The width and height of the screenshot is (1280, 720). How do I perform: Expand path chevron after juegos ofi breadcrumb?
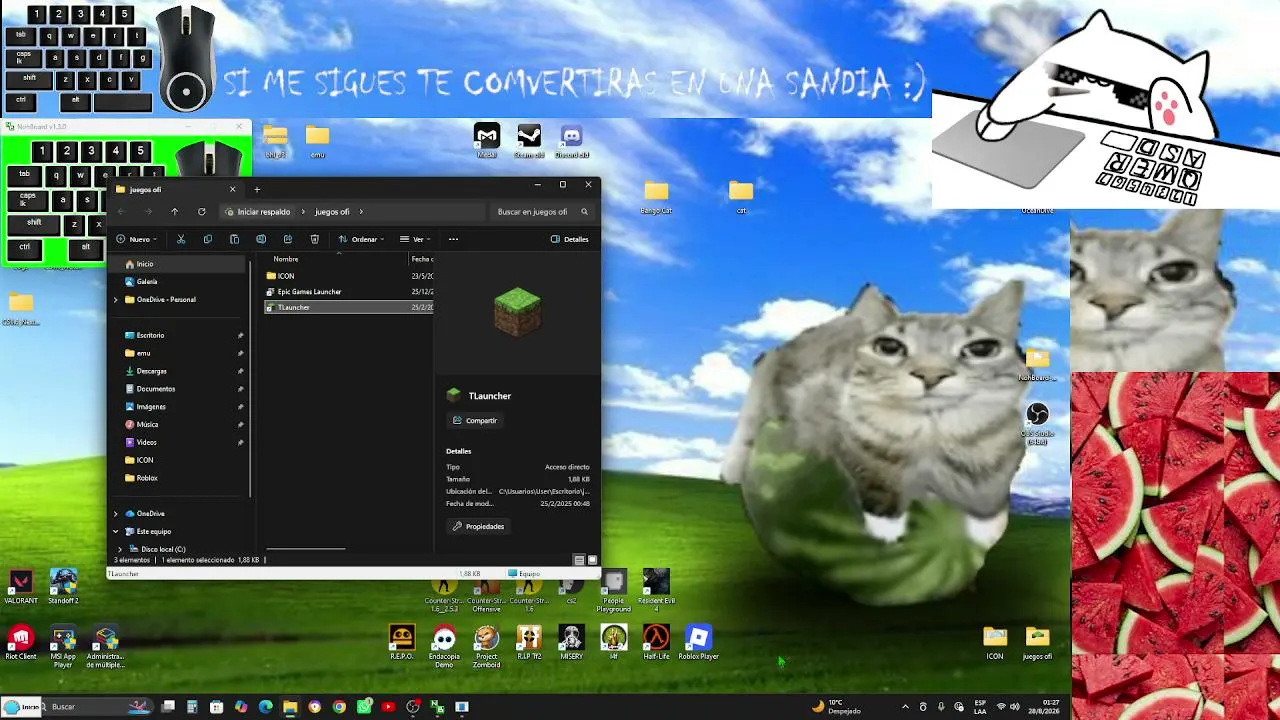click(x=361, y=212)
